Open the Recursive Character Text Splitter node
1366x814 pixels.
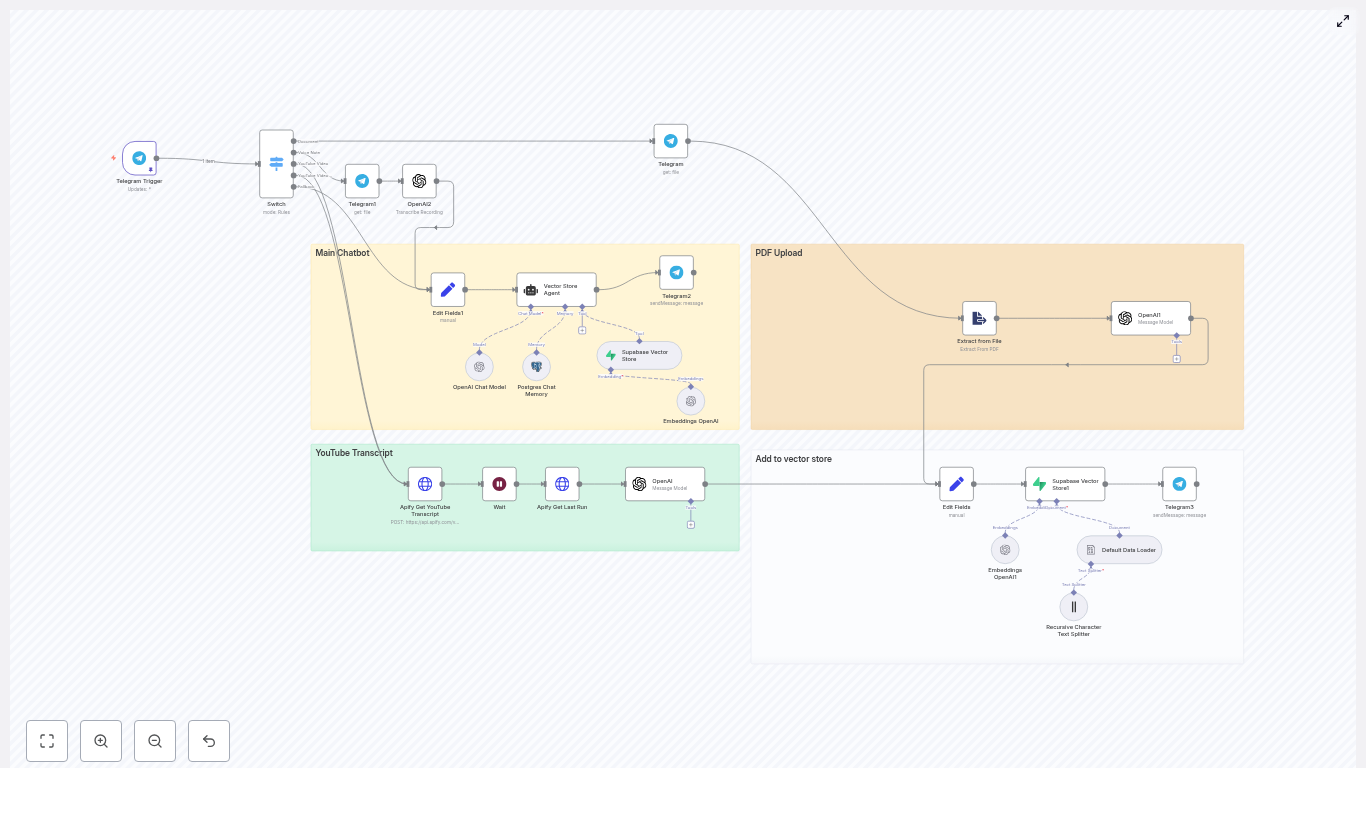(x=1073, y=606)
